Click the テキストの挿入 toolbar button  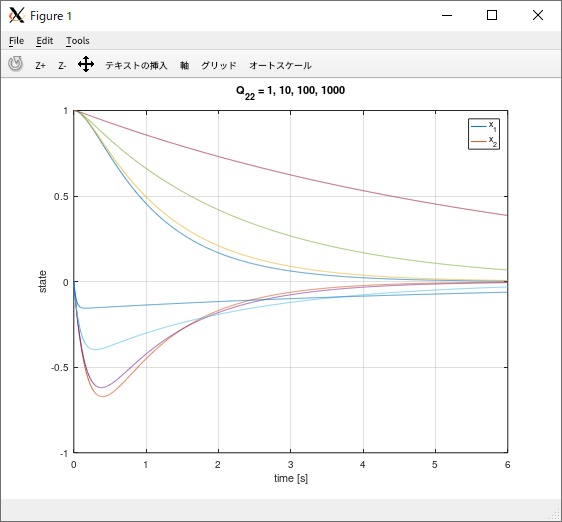tap(136, 66)
